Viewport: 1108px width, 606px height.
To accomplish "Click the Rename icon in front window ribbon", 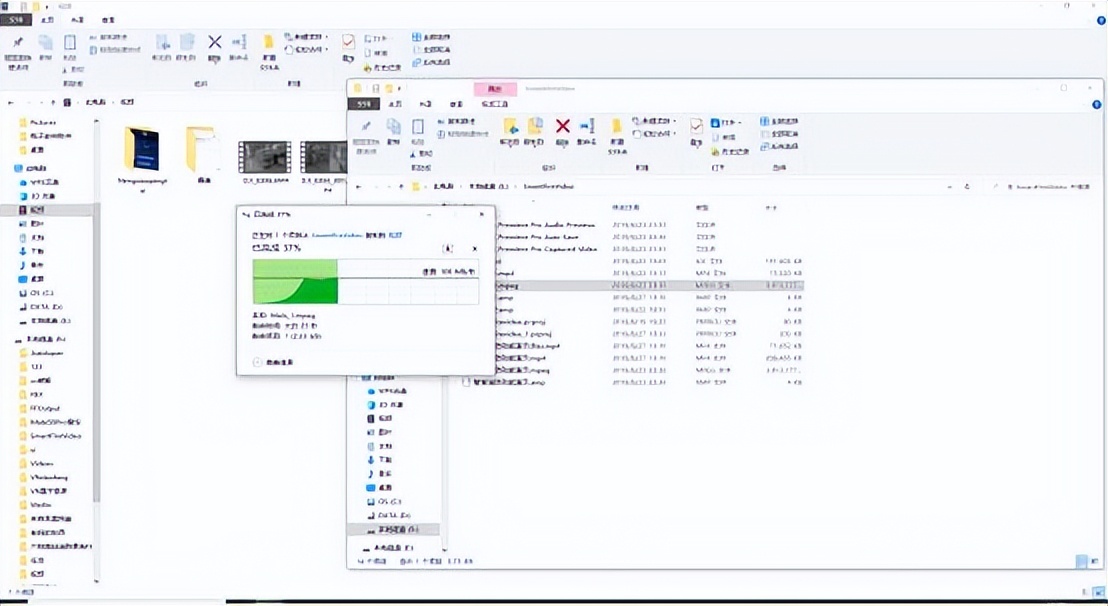I will (x=587, y=127).
